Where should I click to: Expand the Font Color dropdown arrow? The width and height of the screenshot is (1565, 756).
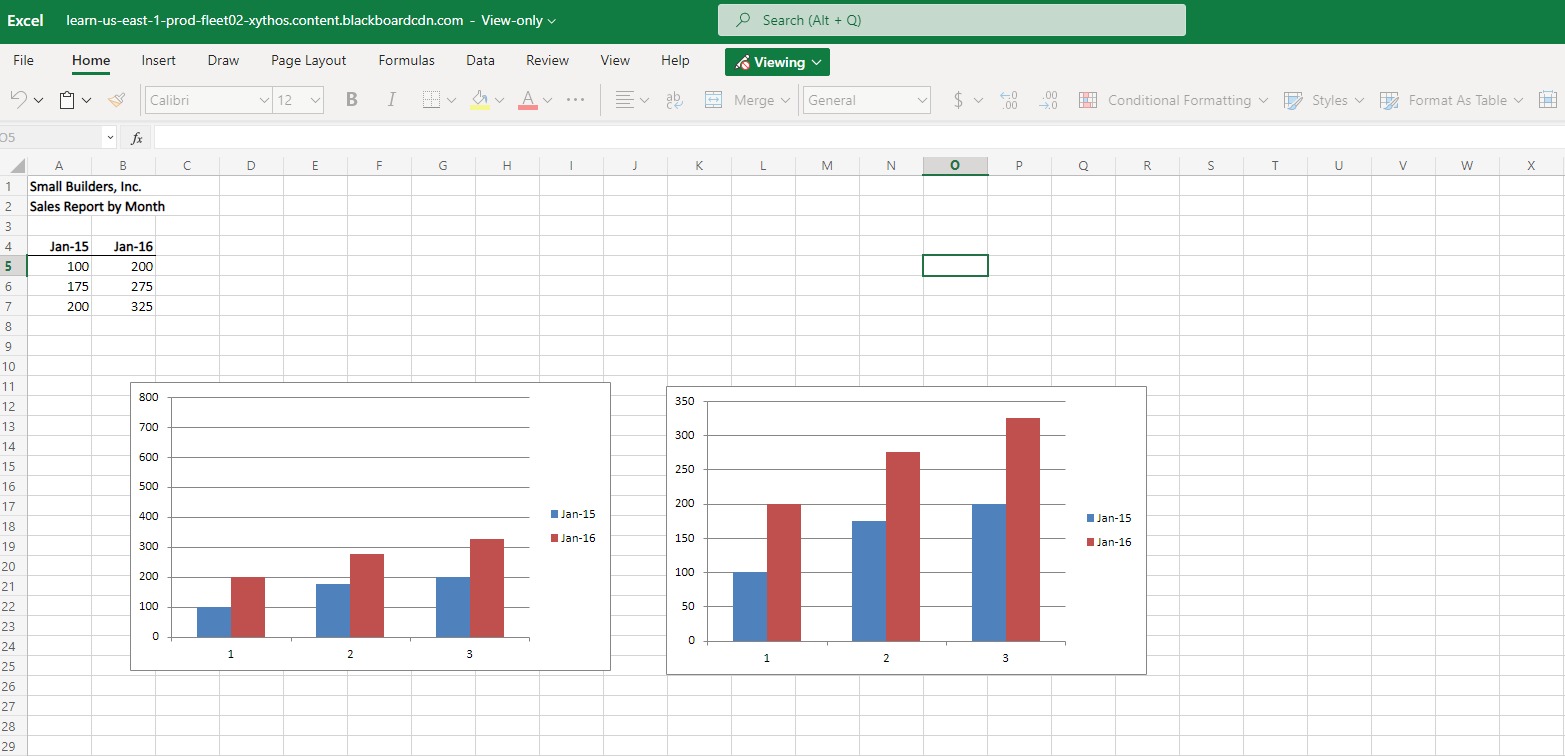pyautogui.click(x=548, y=100)
